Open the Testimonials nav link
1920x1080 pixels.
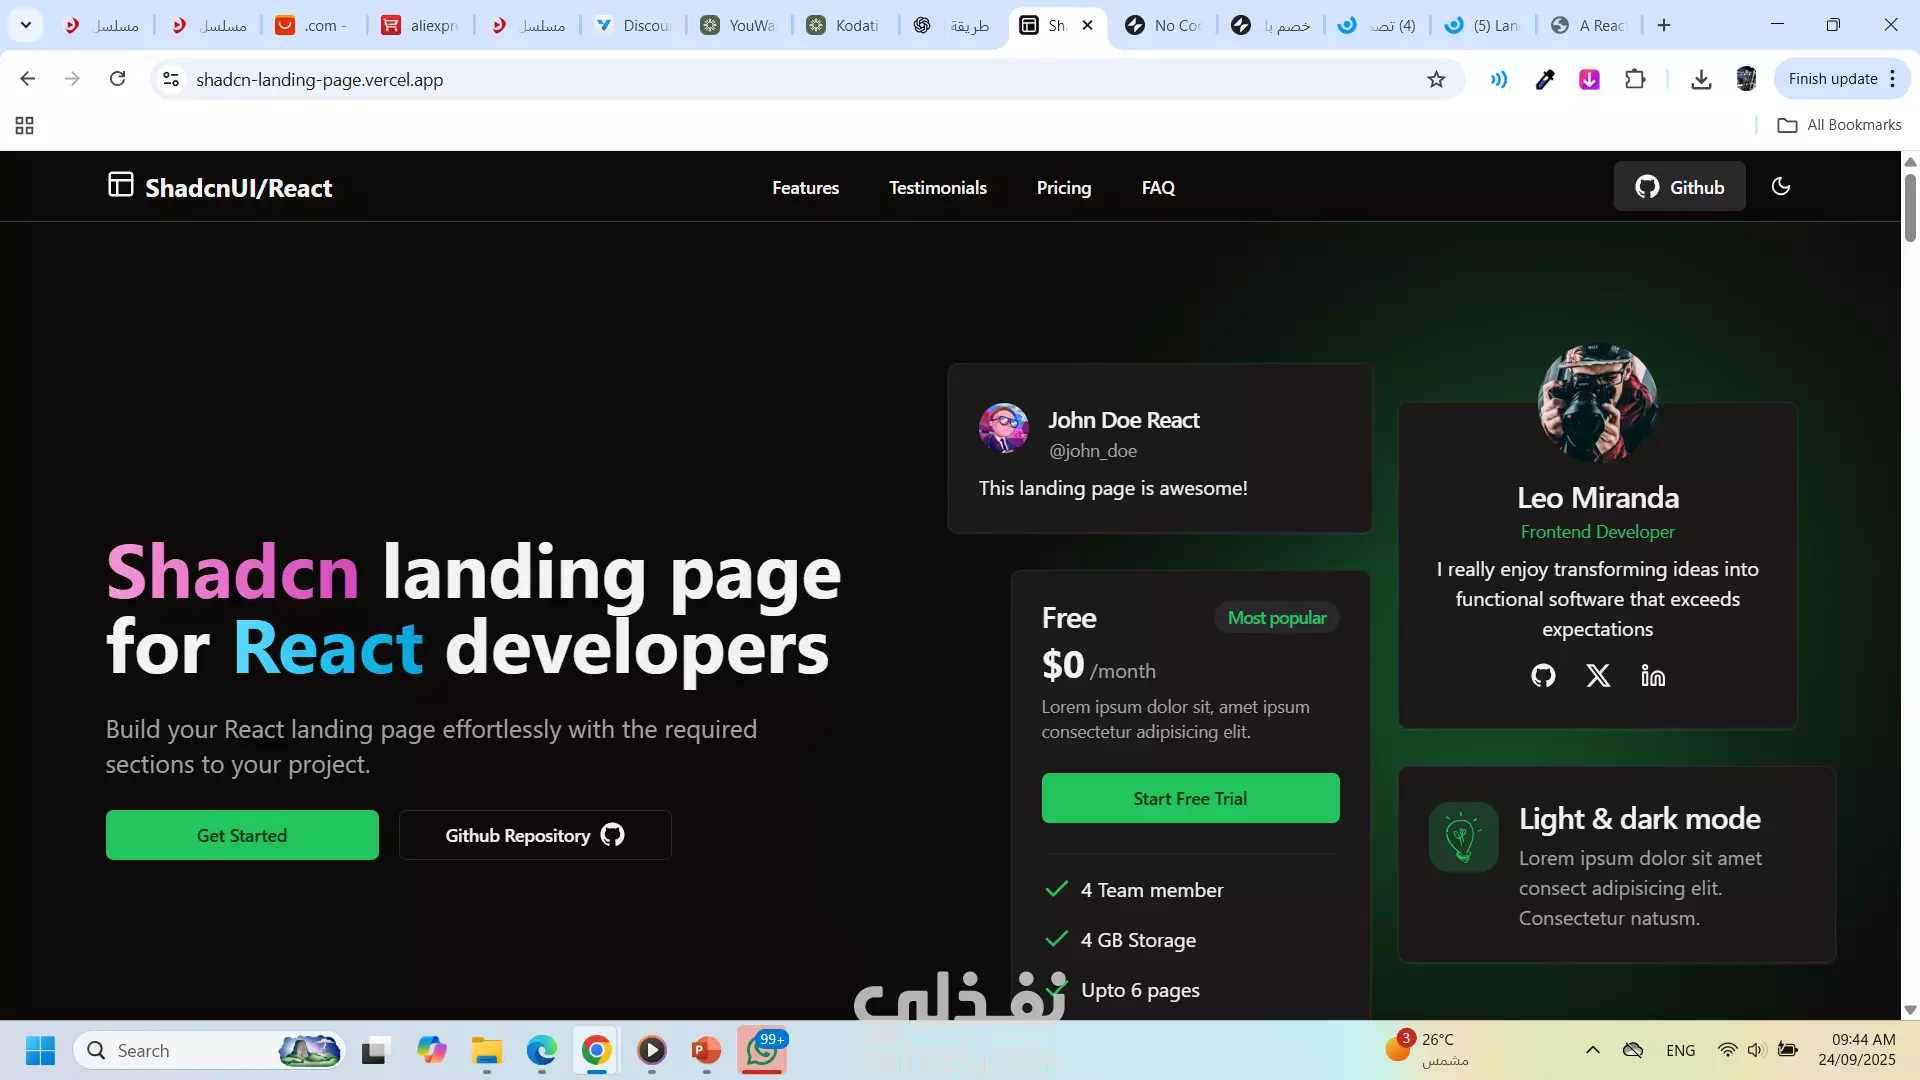point(937,188)
